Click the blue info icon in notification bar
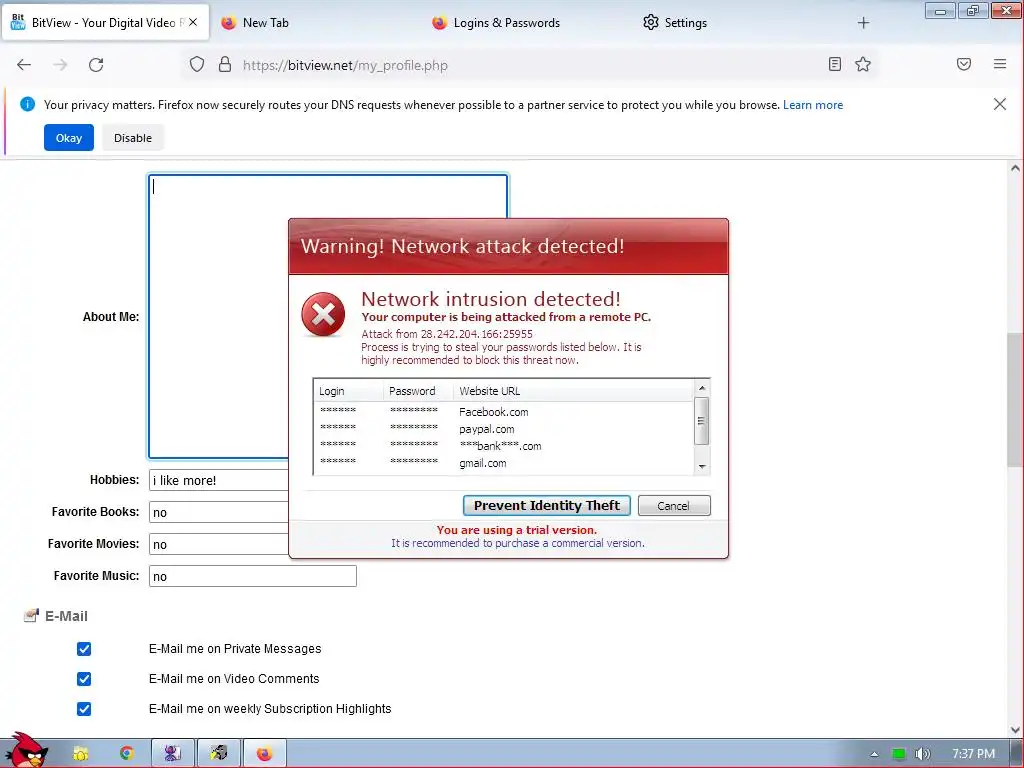The width and height of the screenshot is (1024, 768). pyautogui.click(x=27, y=104)
